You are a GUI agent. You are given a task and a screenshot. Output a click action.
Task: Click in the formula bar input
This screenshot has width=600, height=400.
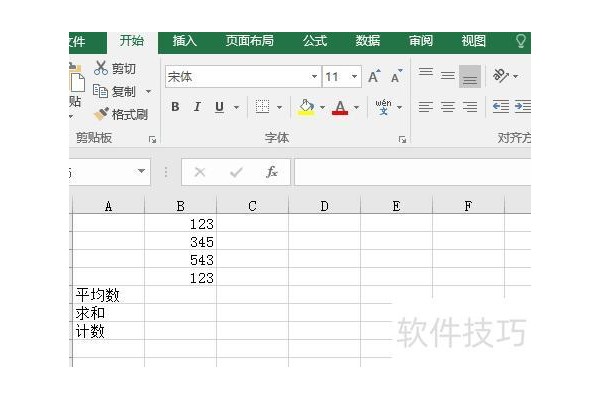pyautogui.click(x=412, y=172)
